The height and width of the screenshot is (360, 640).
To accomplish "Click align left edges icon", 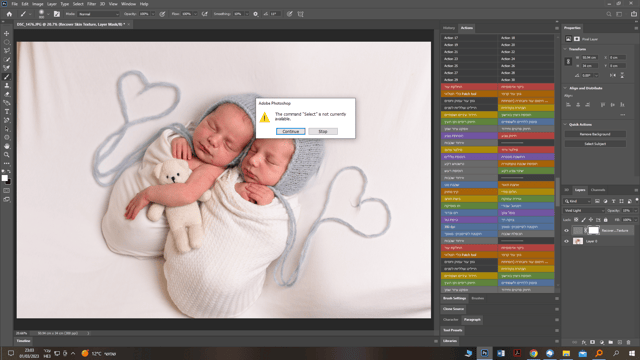I will tap(569, 104).
